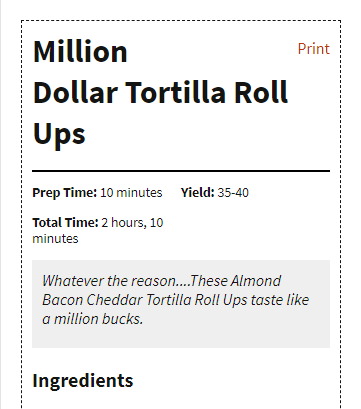Click the Ingredients heading
This screenshot has height=409, width=361.
83,380
